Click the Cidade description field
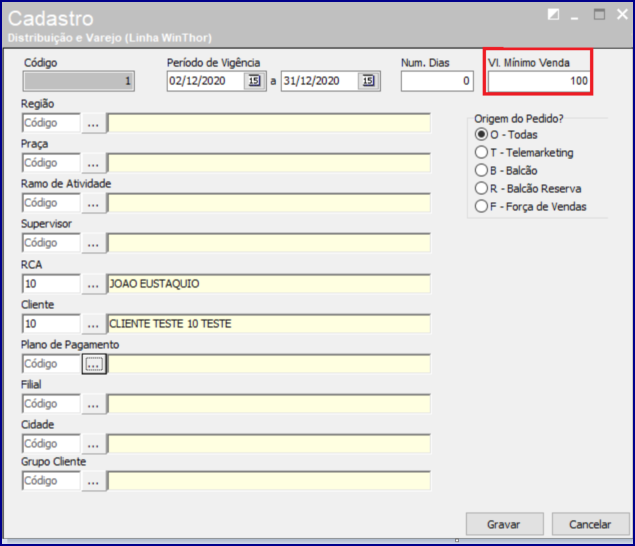 (268, 444)
